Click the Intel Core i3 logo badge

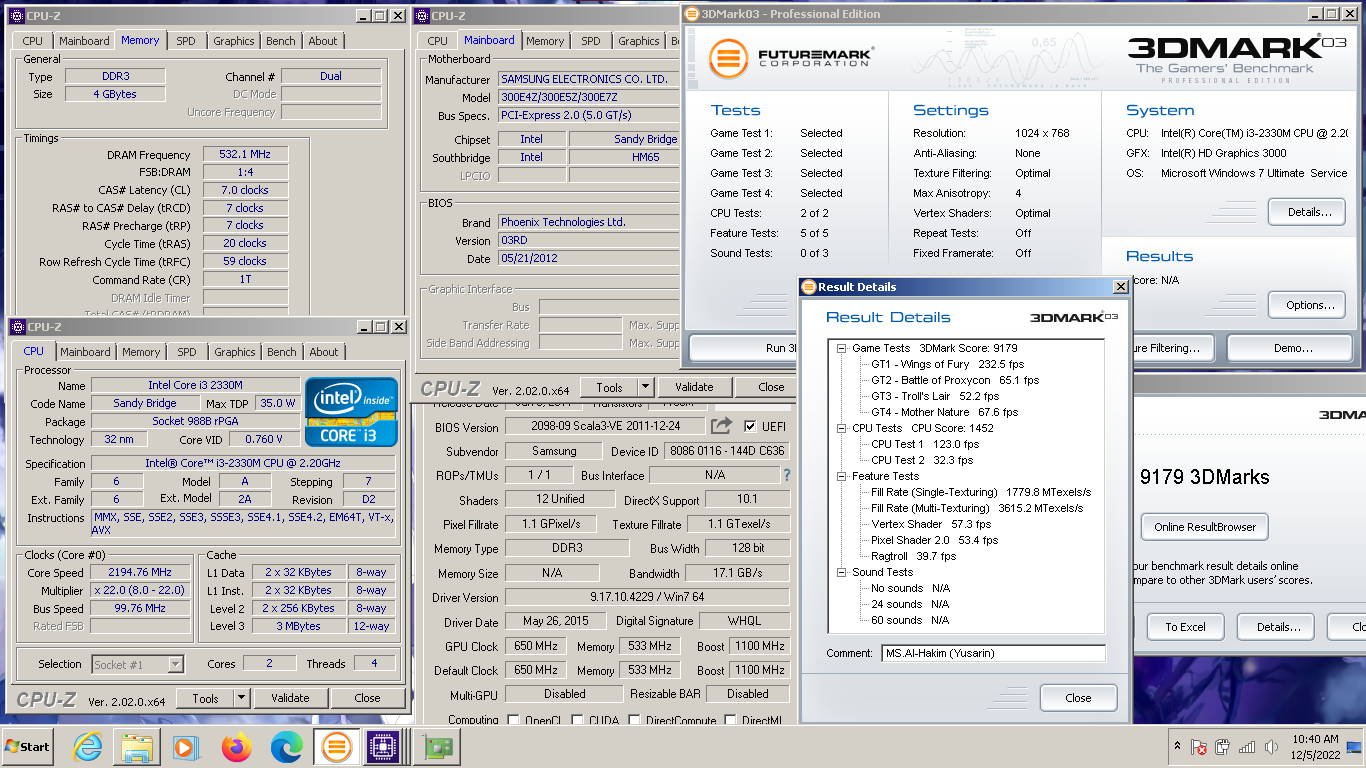click(352, 412)
